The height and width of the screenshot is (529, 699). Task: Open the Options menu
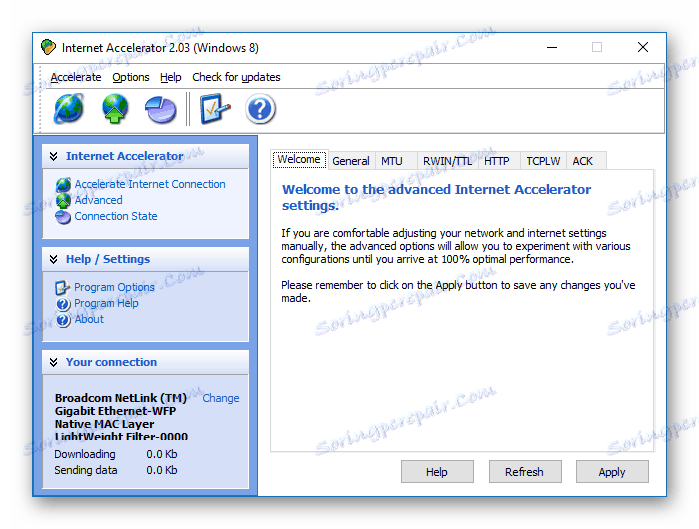[131, 77]
